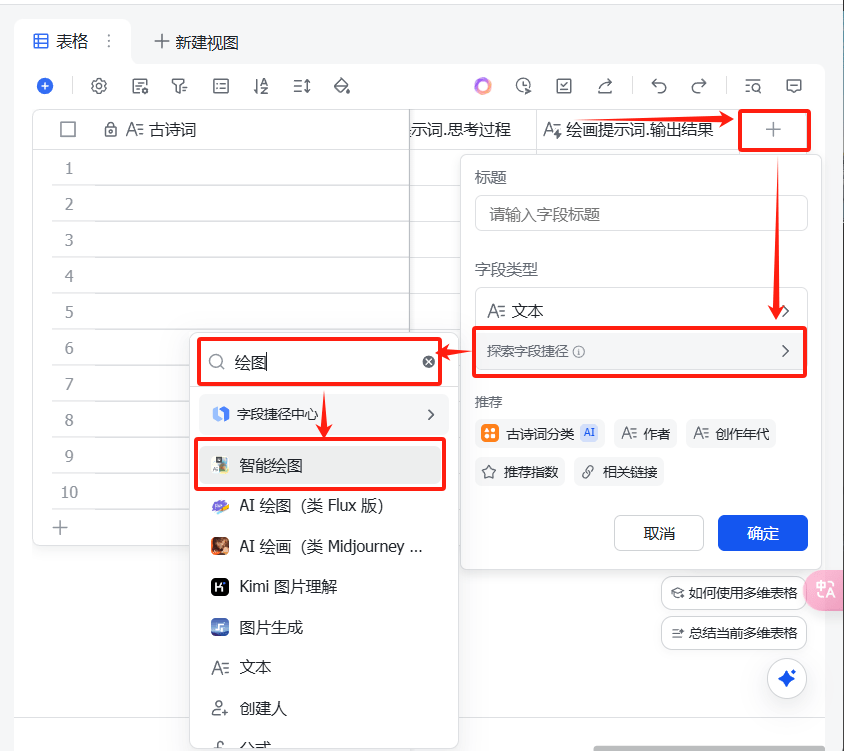
Task: Click the 取消 button
Action: [659, 533]
